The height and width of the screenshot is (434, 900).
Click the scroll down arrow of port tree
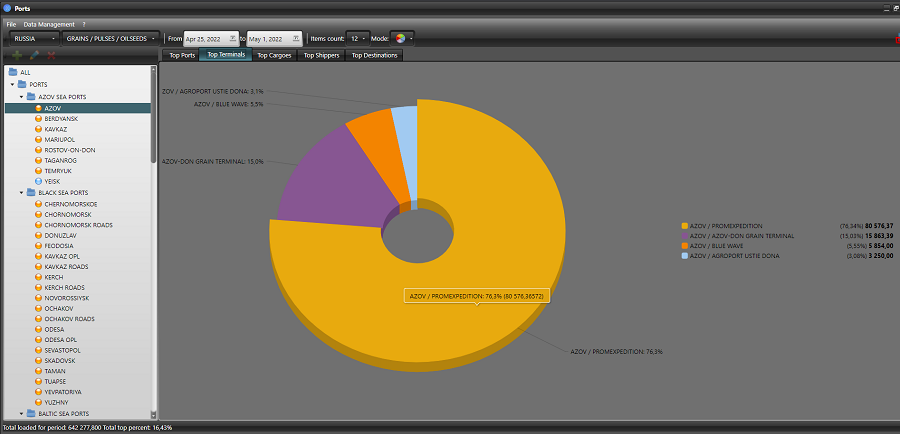click(153, 414)
